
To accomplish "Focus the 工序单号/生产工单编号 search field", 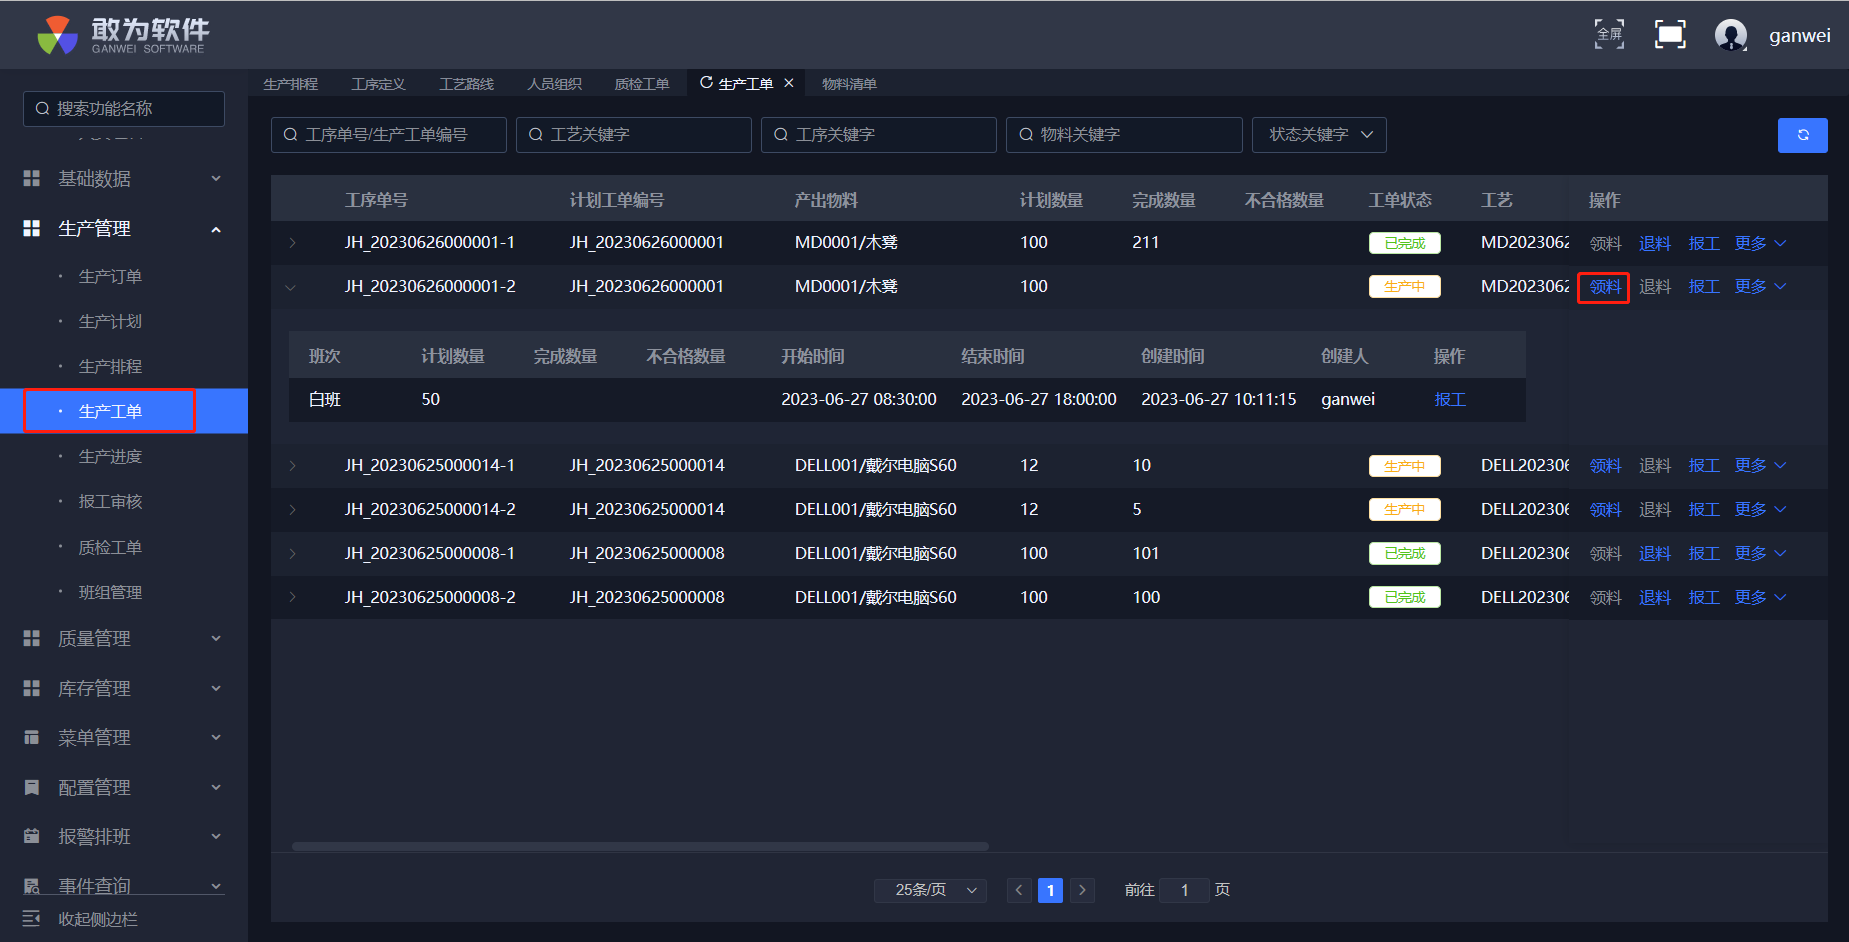I will pyautogui.click(x=389, y=135).
